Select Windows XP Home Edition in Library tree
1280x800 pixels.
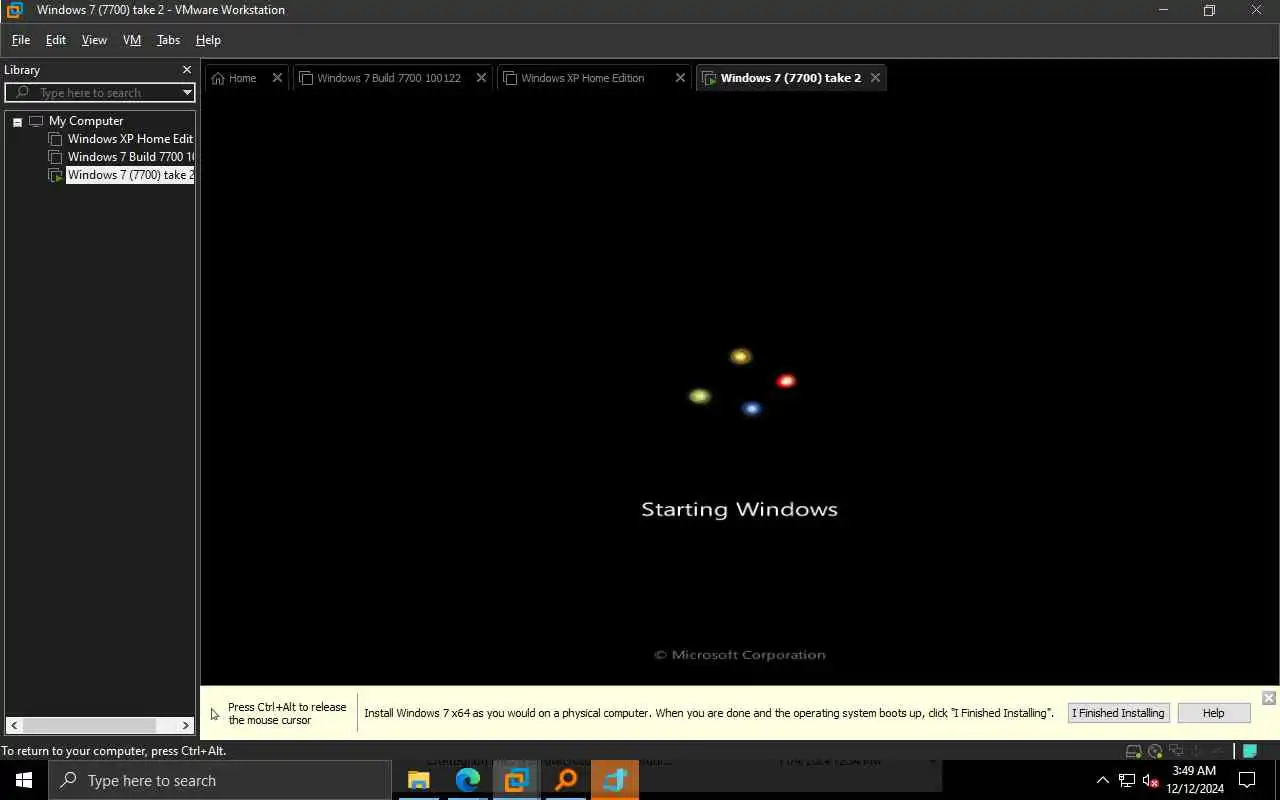coord(130,139)
